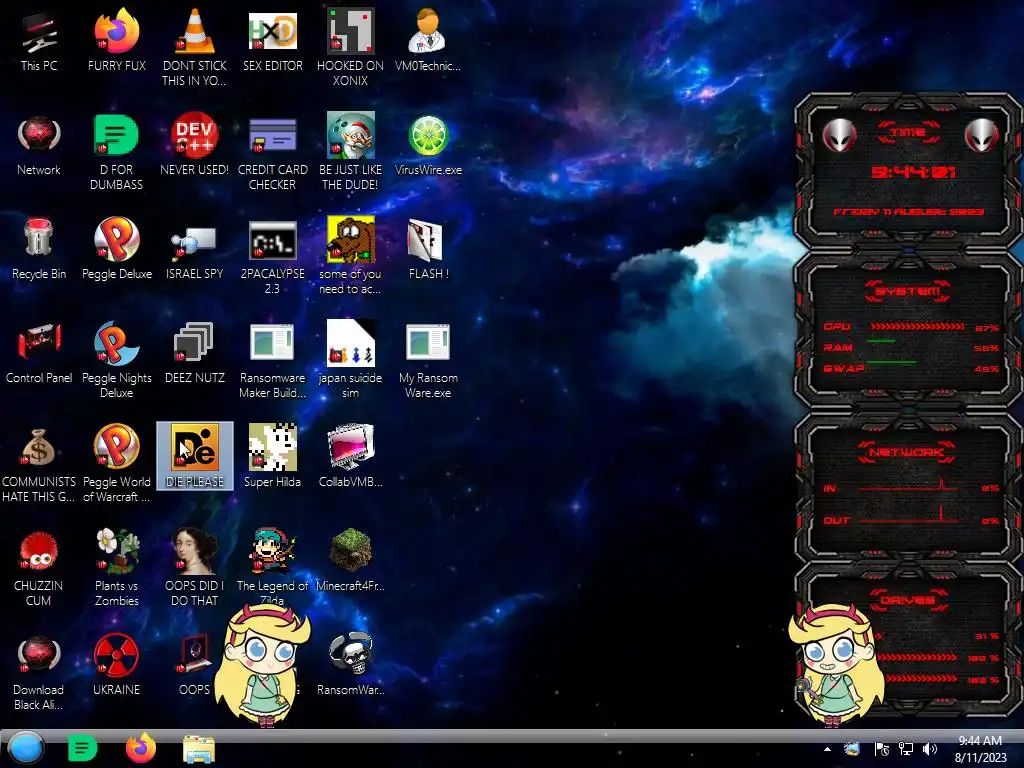The width and height of the screenshot is (1024, 768).
Task: Click the Peggle Nights Deluxe icon
Action: (x=116, y=359)
